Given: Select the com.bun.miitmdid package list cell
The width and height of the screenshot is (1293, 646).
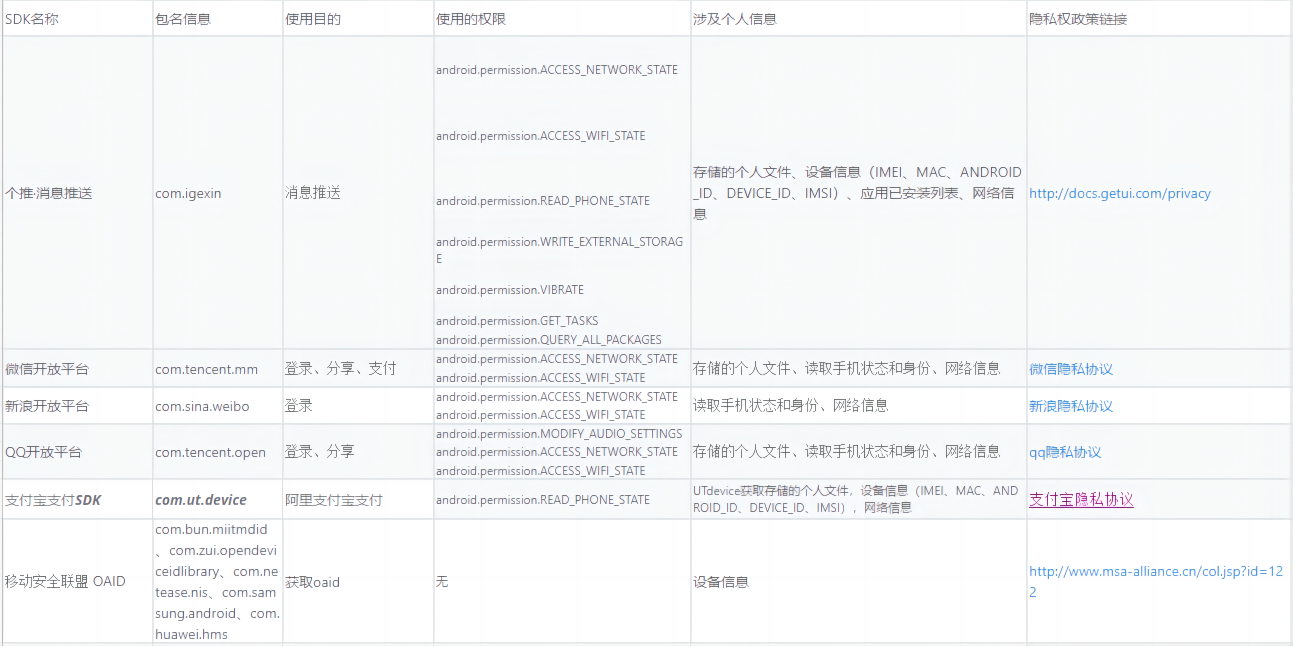Looking at the screenshot, I should 217,581.
